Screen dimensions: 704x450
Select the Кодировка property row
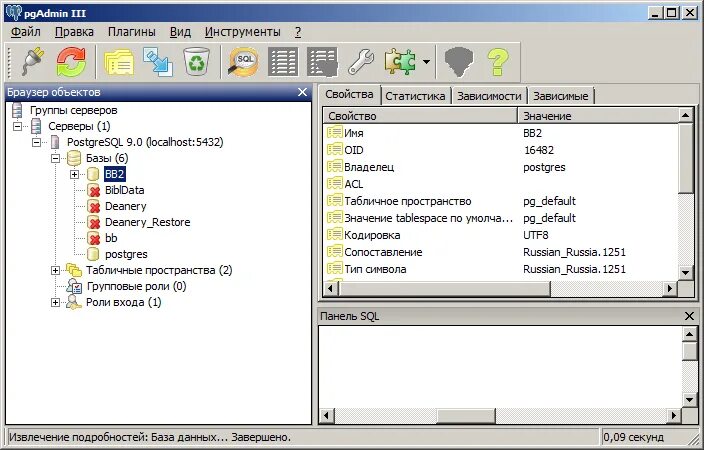click(500, 235)
